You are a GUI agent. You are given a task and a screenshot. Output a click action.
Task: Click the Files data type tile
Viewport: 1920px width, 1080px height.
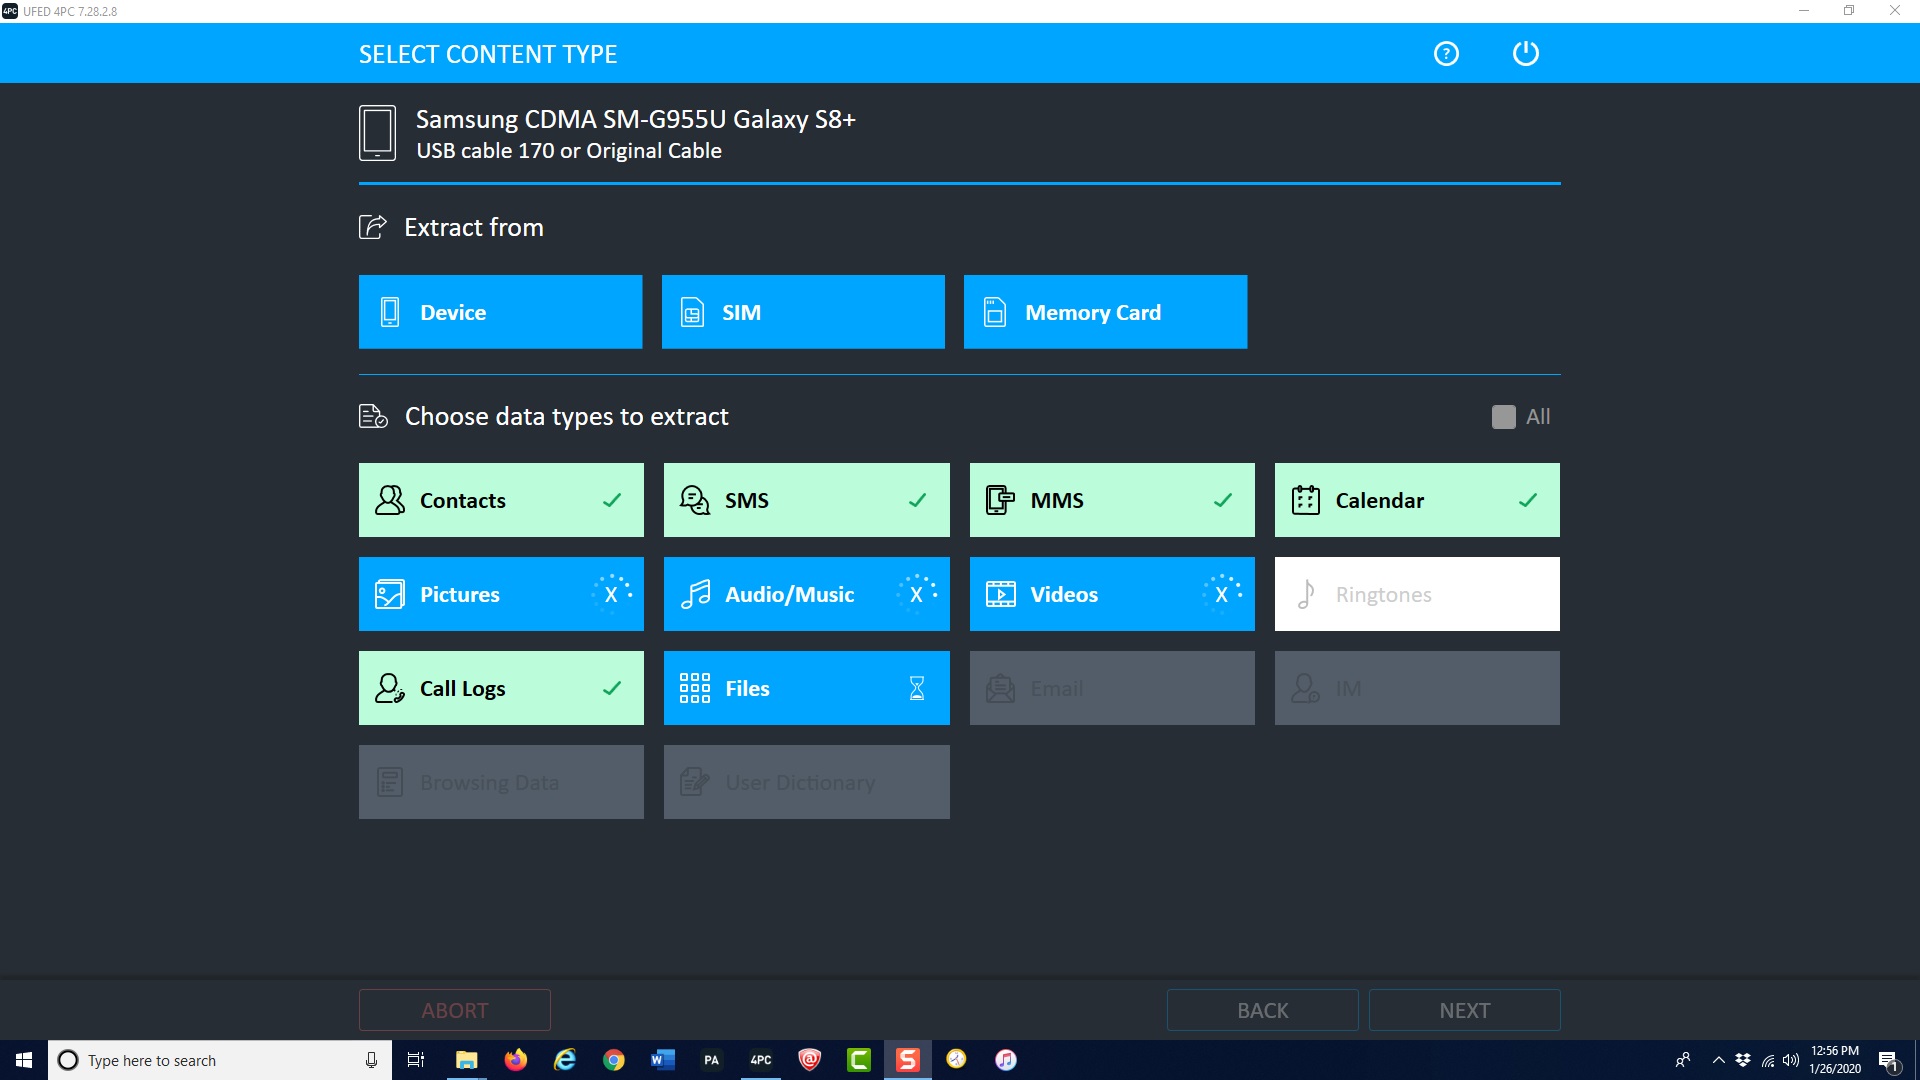click(x=806, y=687)
